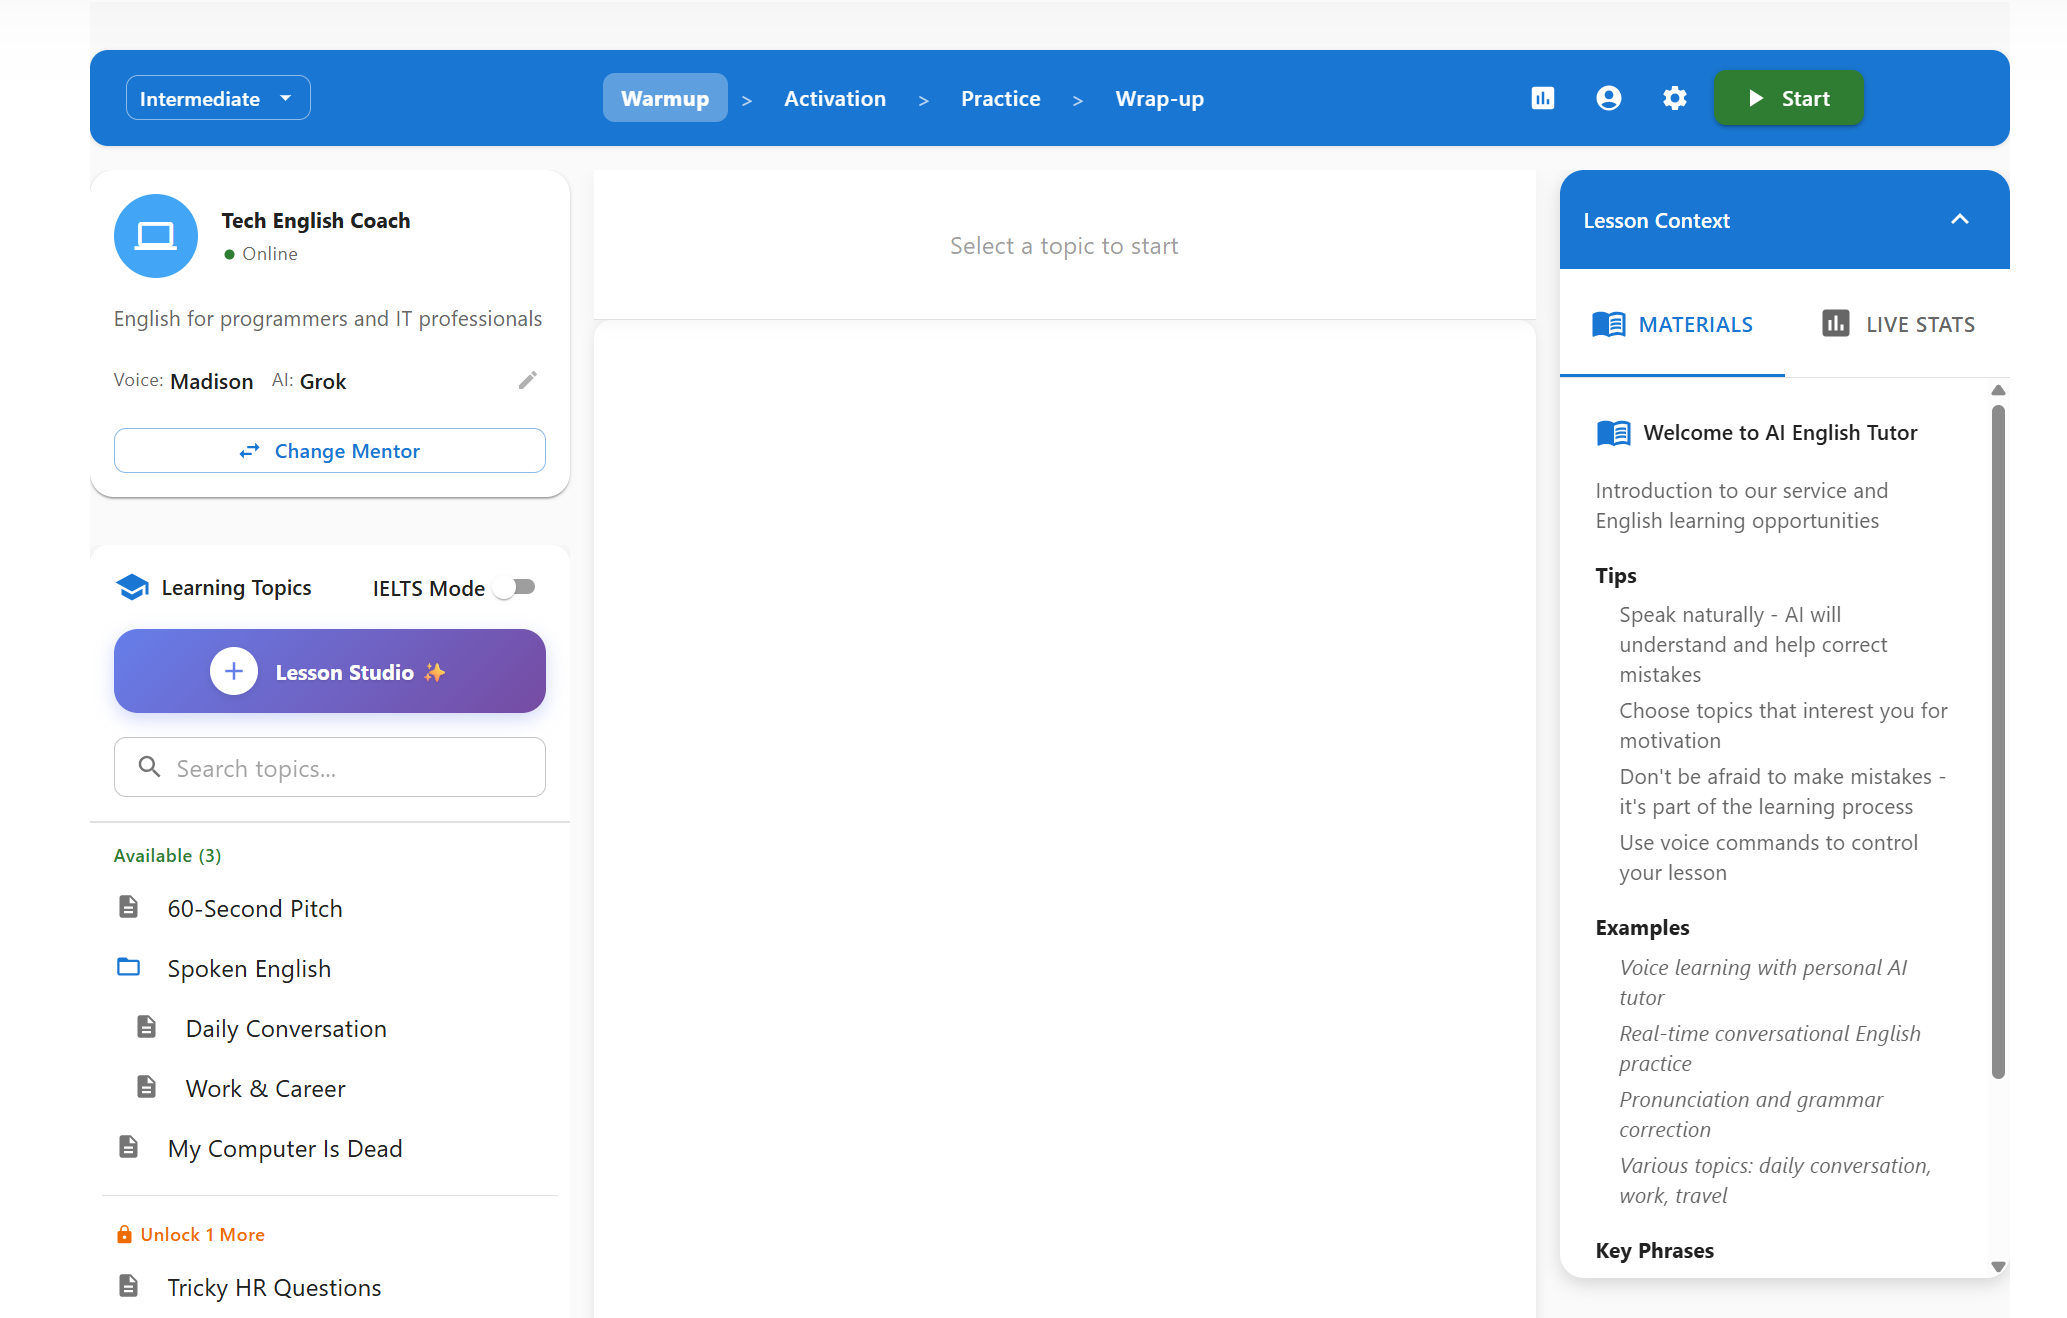
Task: Open settings gear icon
Action: 1674,98
